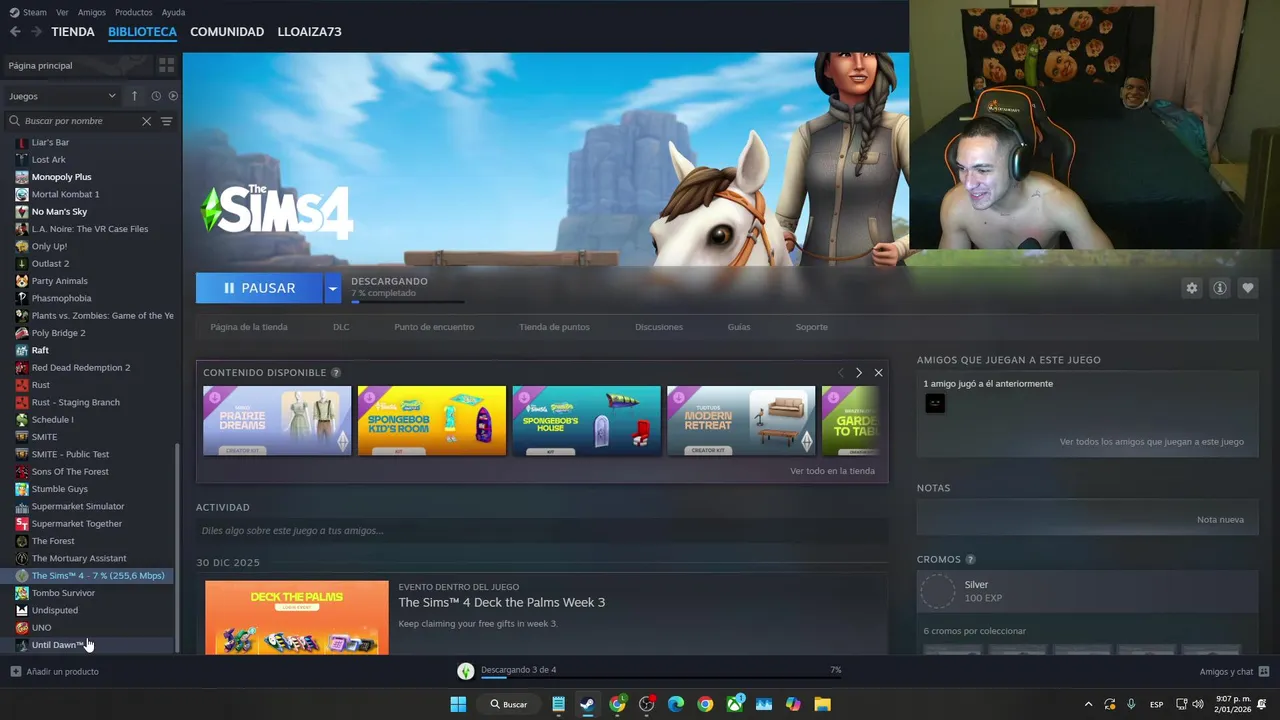Image resolution: width=1280 pixels, height=720 pixels.
Task: Open the LLOAIZA73 profile tab
Action: tap(309, 32)
